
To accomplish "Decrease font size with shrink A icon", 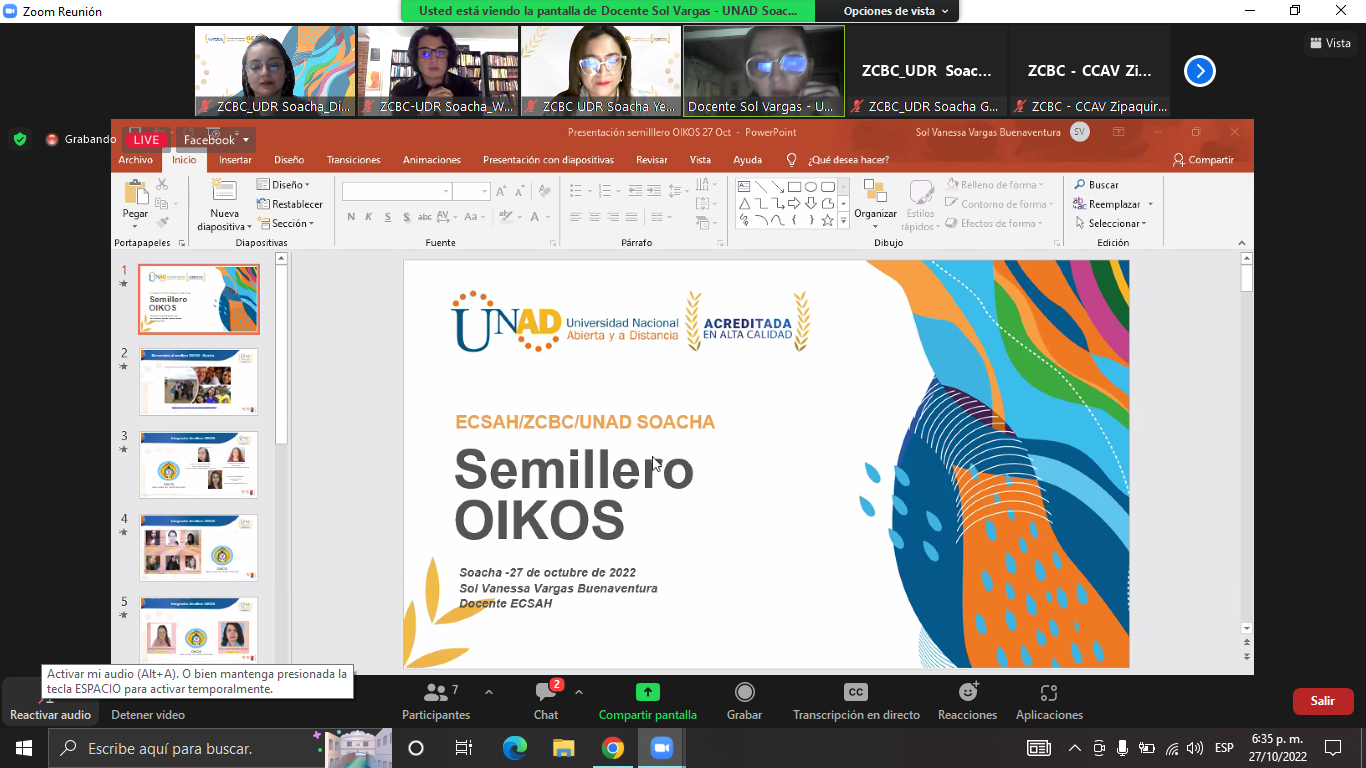I will (x=520, y=191).
